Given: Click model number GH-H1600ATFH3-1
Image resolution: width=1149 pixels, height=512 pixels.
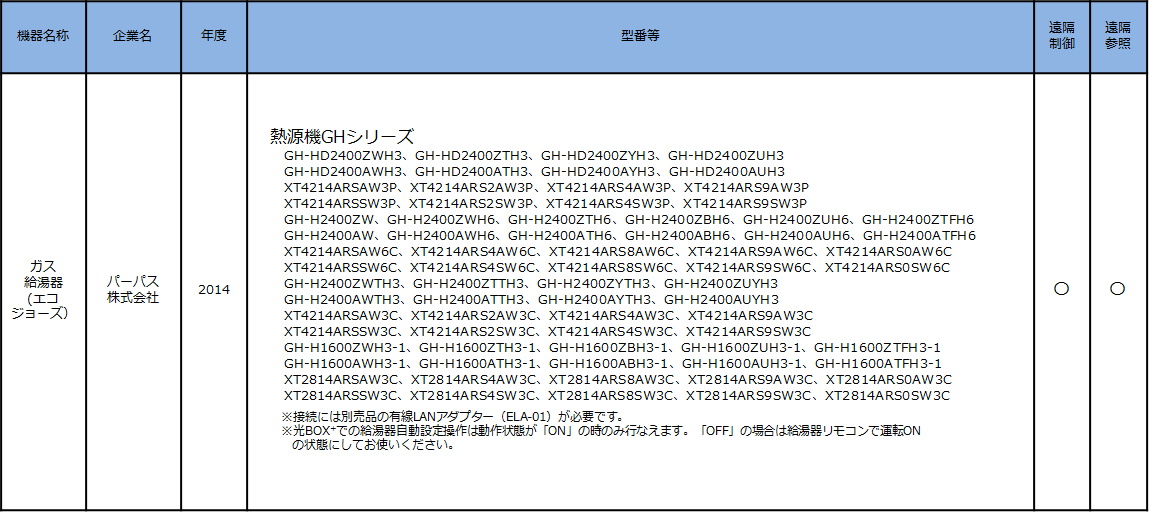Looking at the screenshot, I should tap(878, 363).
